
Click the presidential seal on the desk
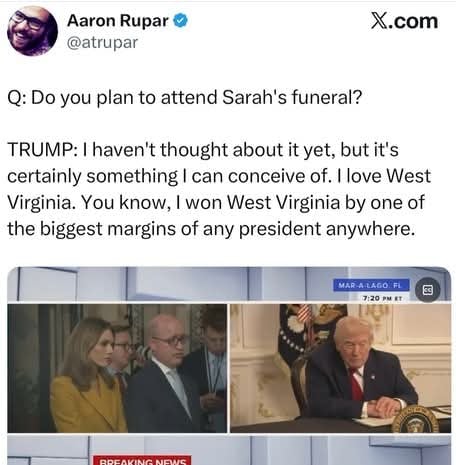416,419
